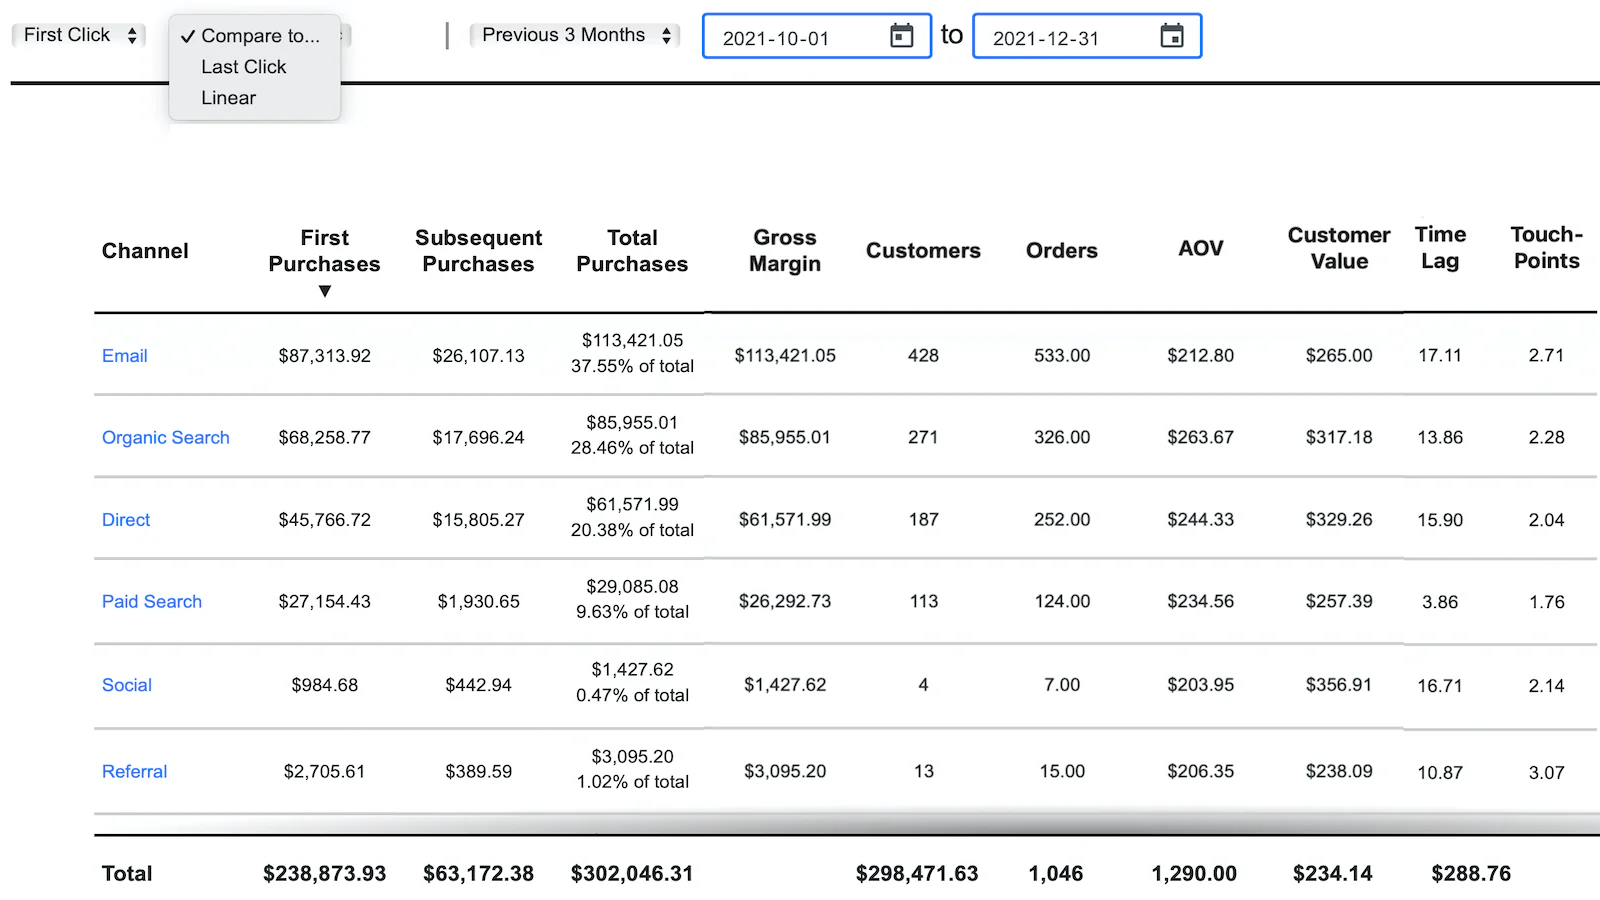The width and height of the screenshot is (1600, 900).
Task: Open the First Click attribution dropdown
Action: coord(79,35)
